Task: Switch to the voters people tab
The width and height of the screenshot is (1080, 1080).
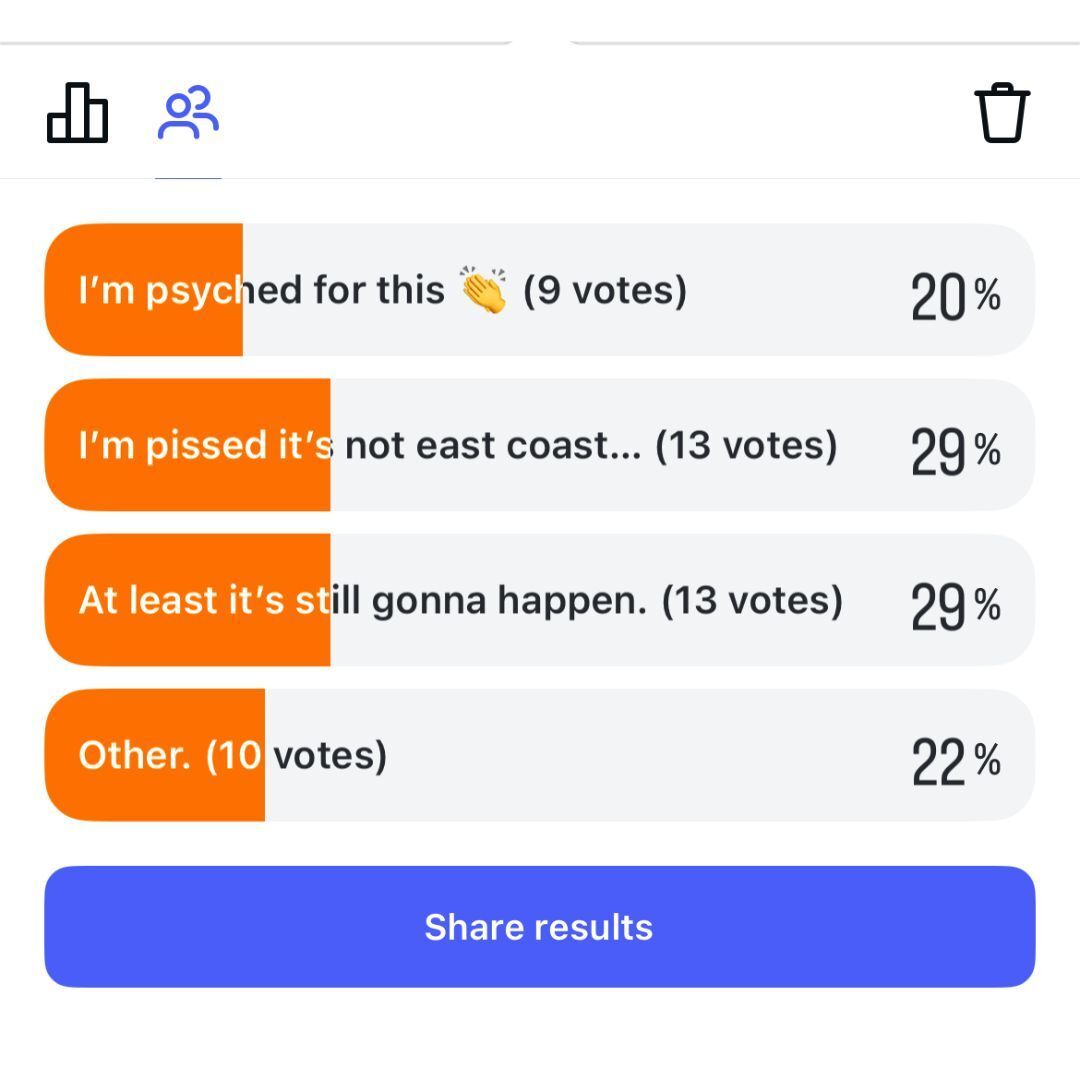Action: coord(188,114)
